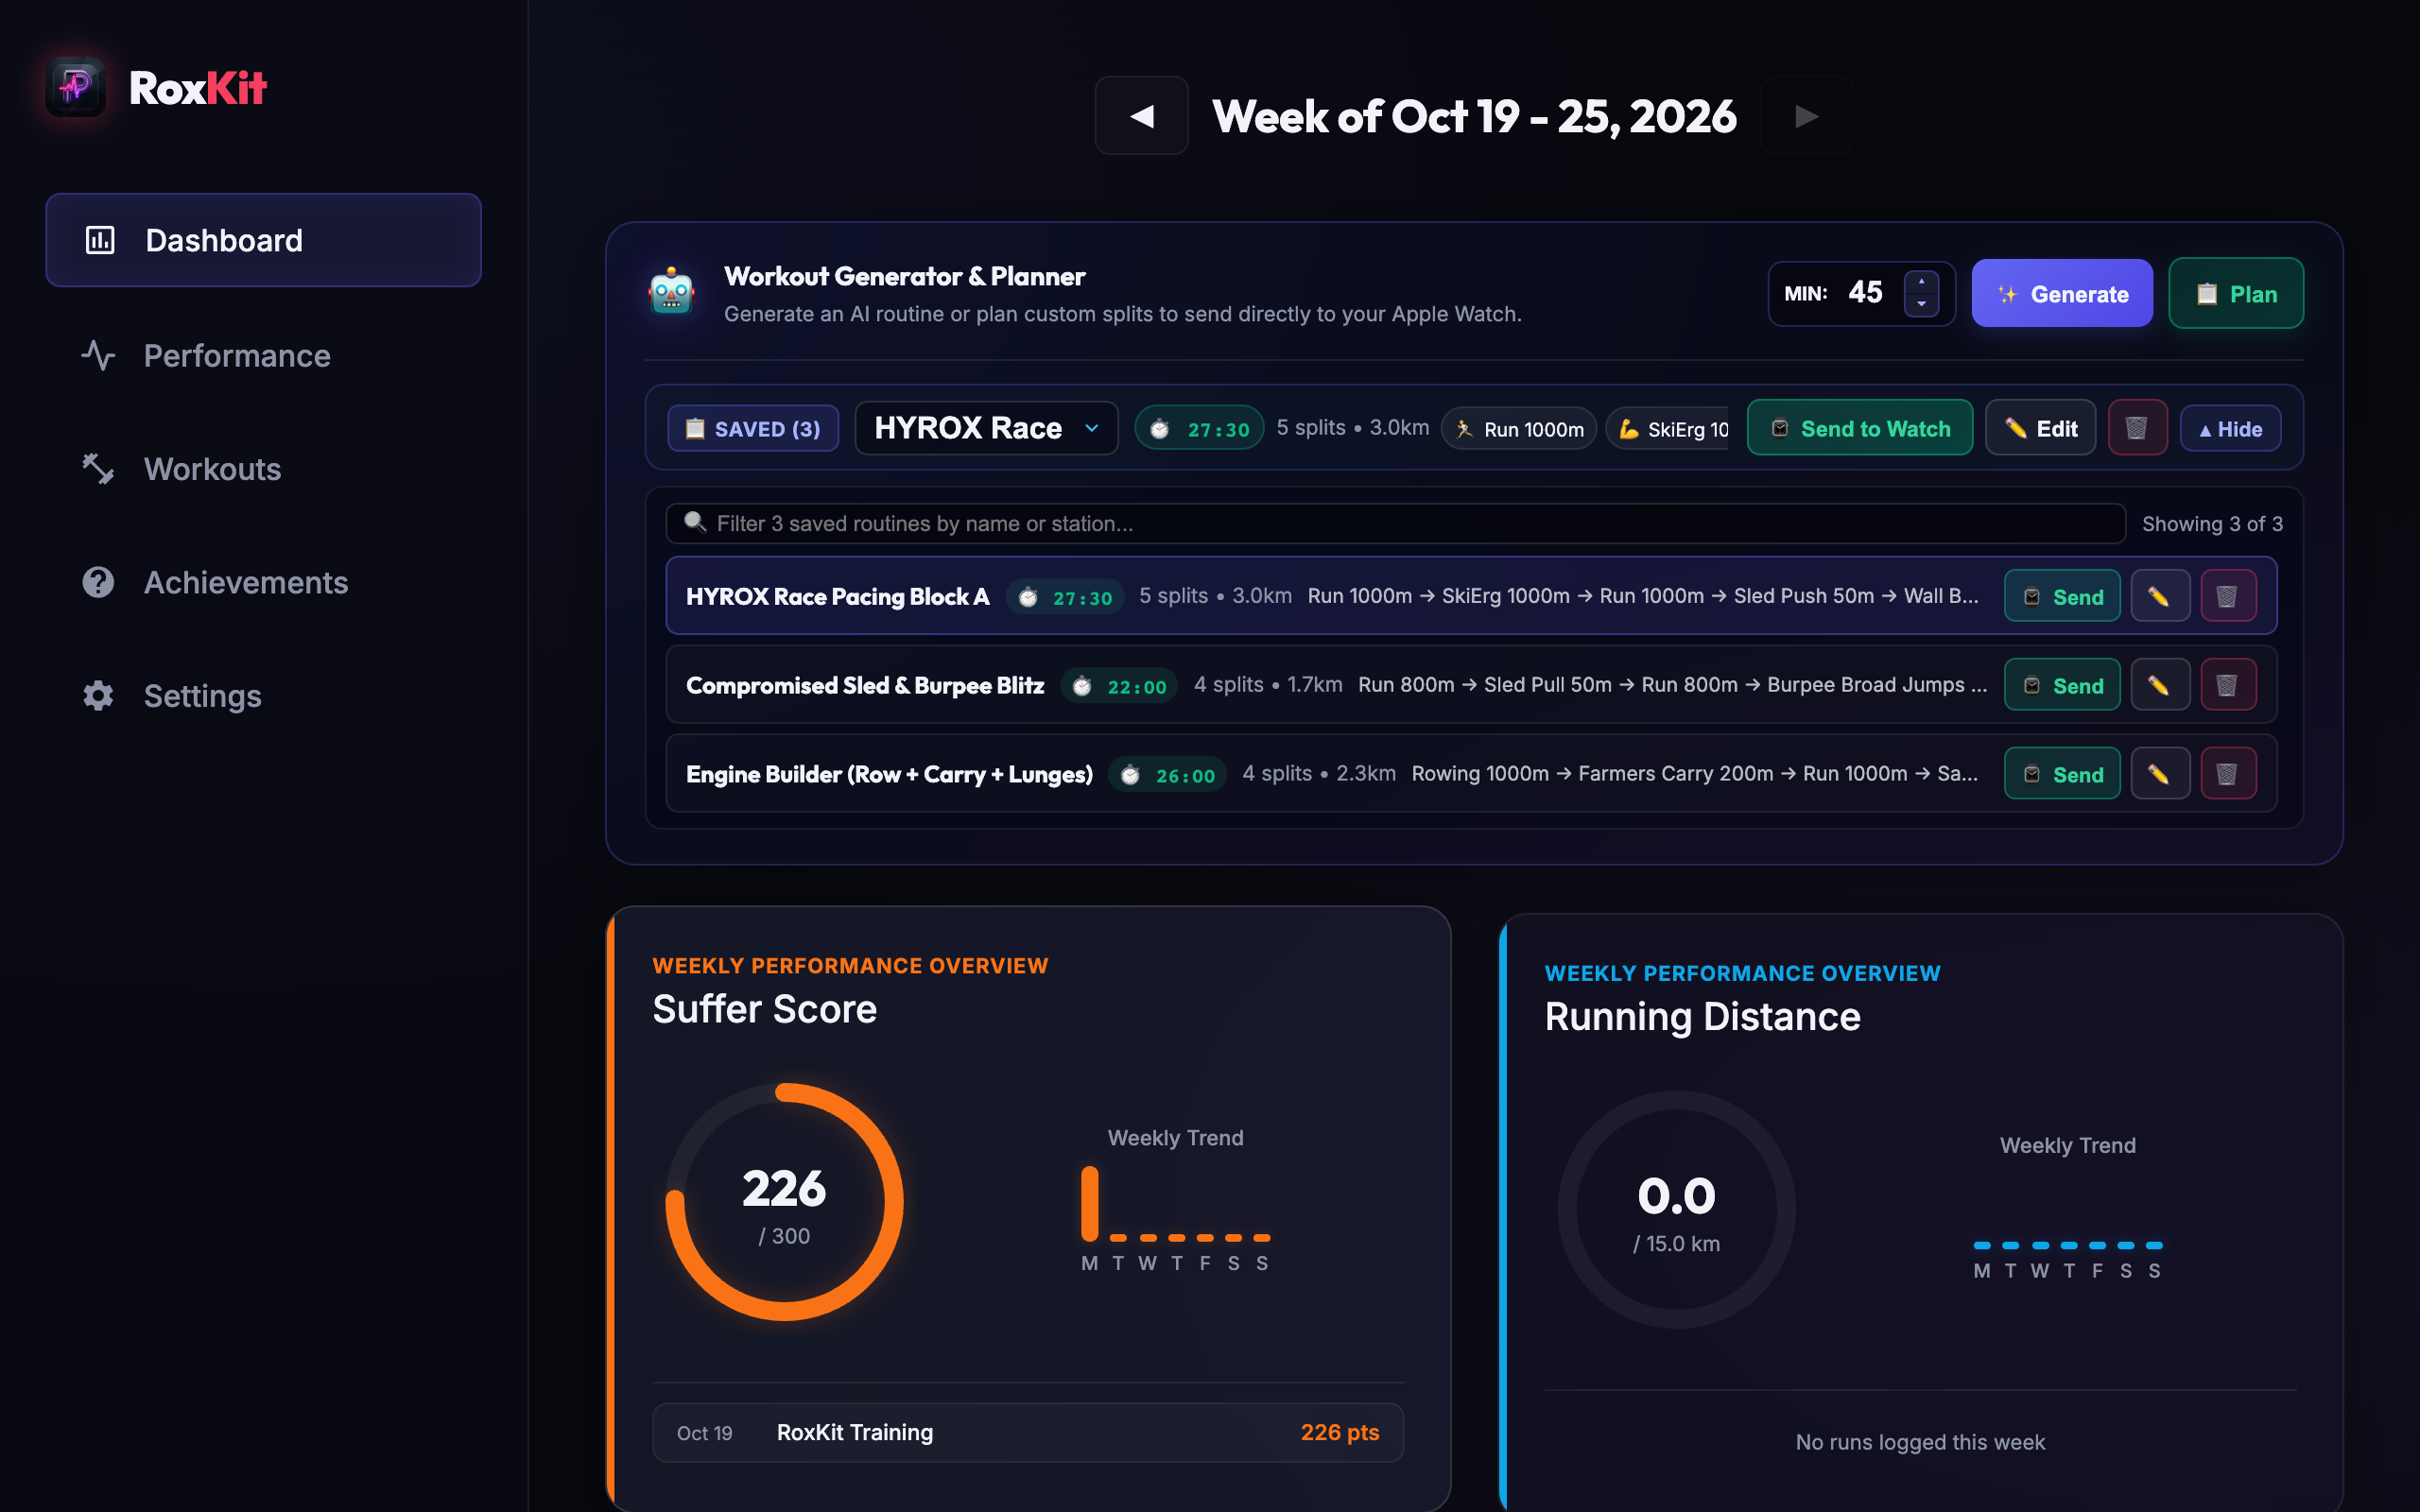The image size is (2420, 1512).
Task: Edit HYROX Race Pacing Block A with pencil
Action: (2159, 596)
